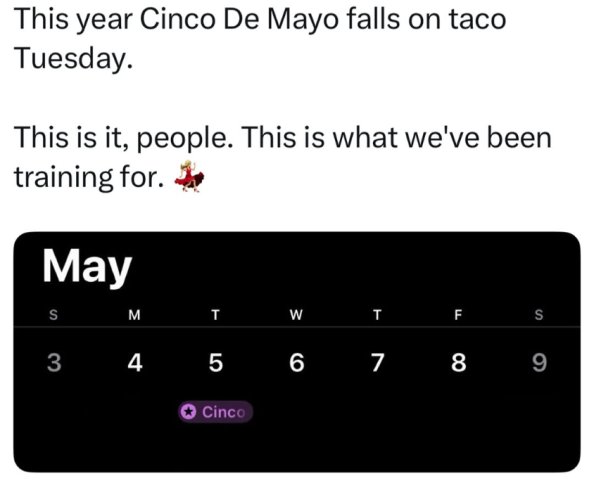The image size is (594, 500).
Task: Open the embedded calendar image
Action: pyautogui.click(x=297, y=352)
